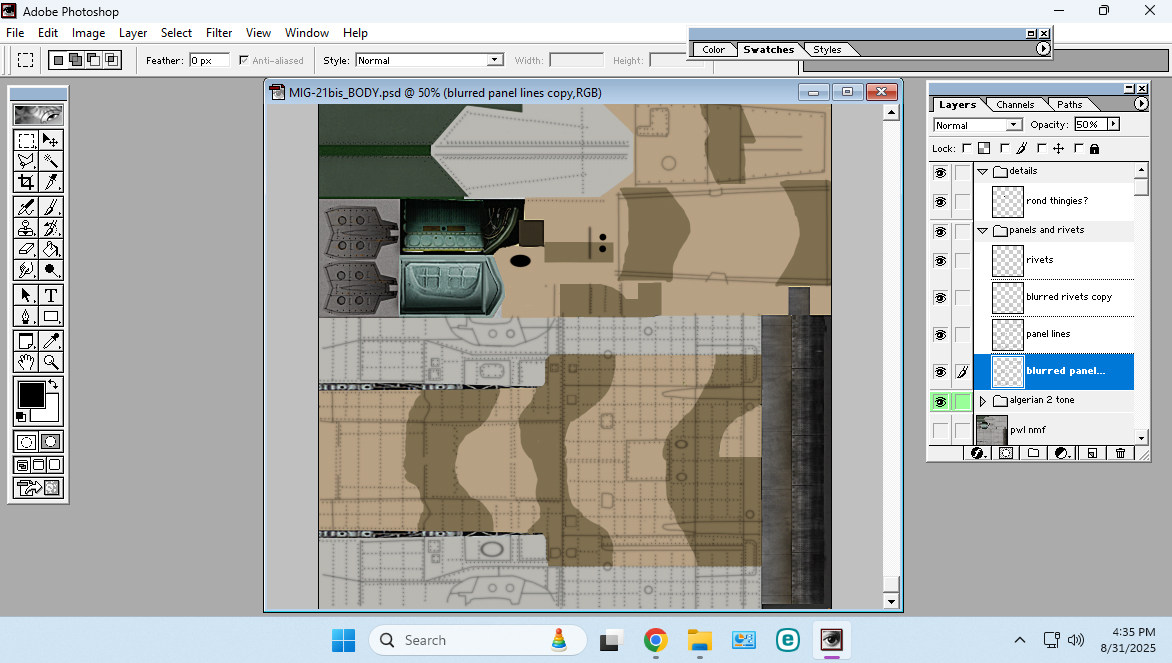Select the Type tool
The width and height of the screenshot is (1172, 663).
coord(51,295)
